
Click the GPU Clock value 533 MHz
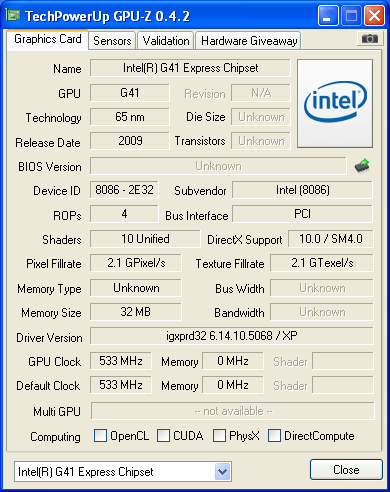pos(121,361)
